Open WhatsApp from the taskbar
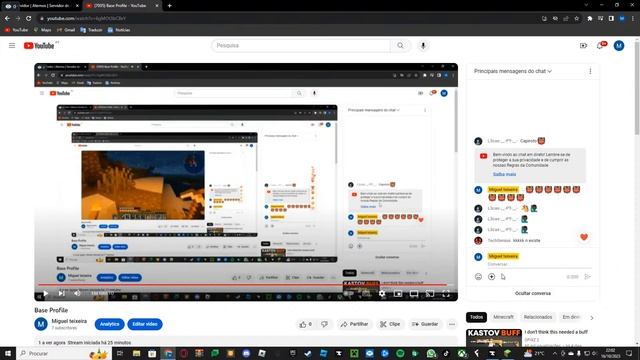640x360 pixels. [431, 353]
